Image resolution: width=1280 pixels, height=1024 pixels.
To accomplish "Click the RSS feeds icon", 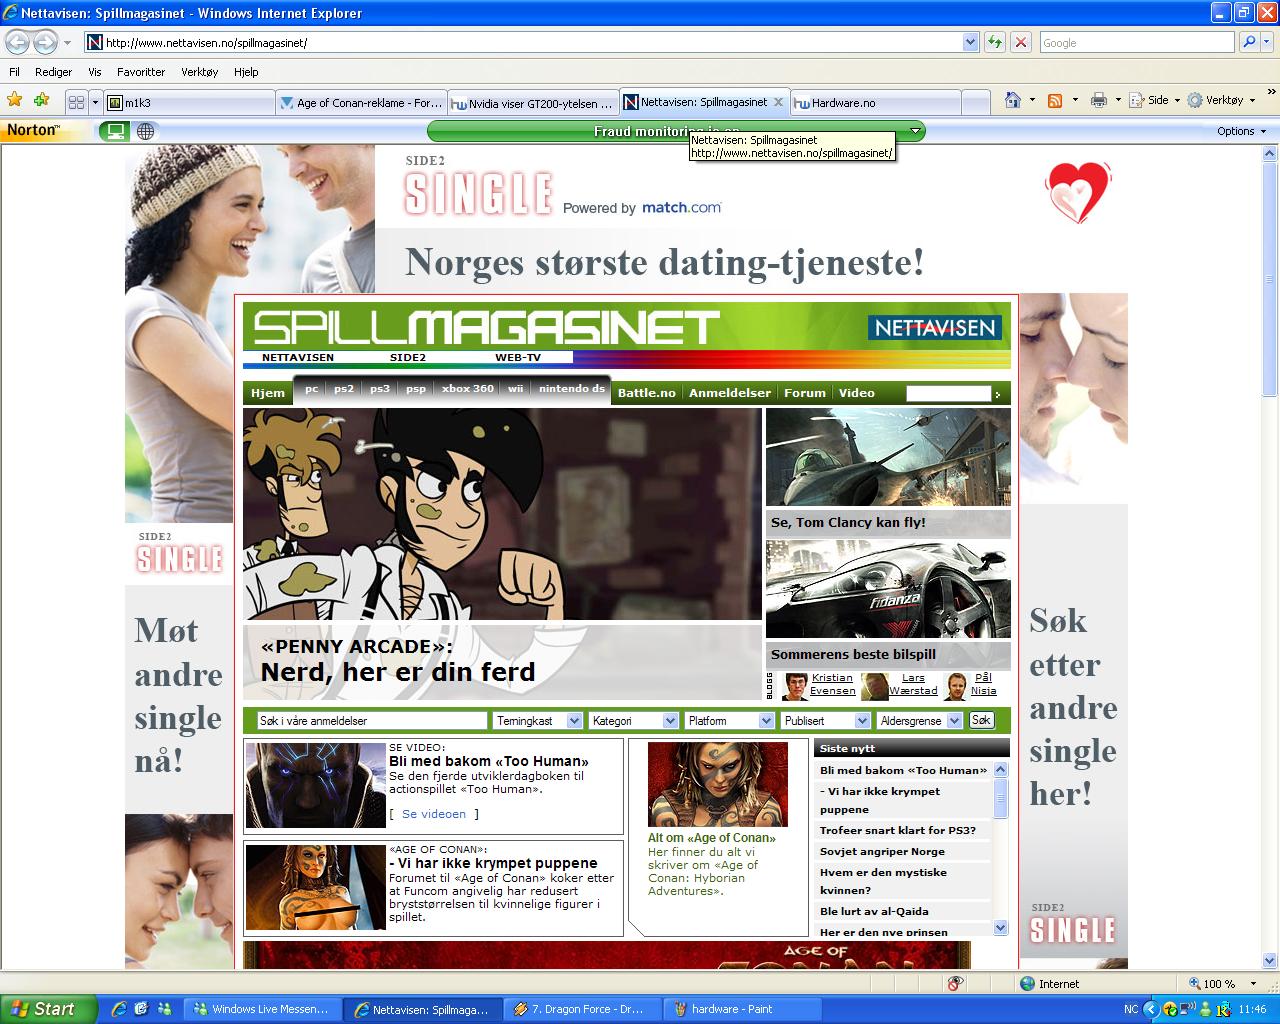I will pos(1055,100).
